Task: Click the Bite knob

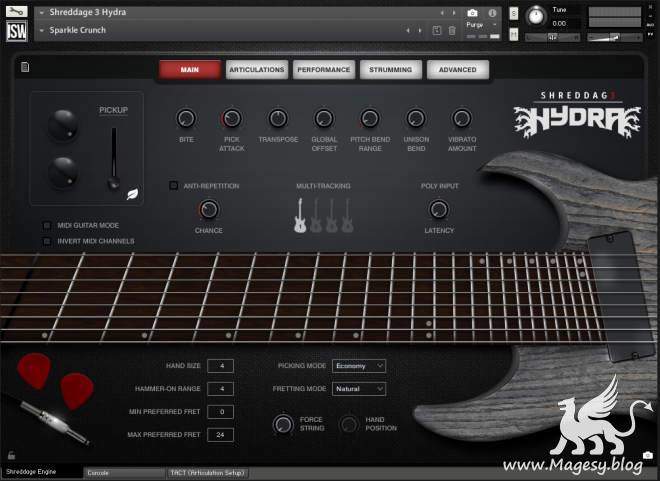Action: 186,119
